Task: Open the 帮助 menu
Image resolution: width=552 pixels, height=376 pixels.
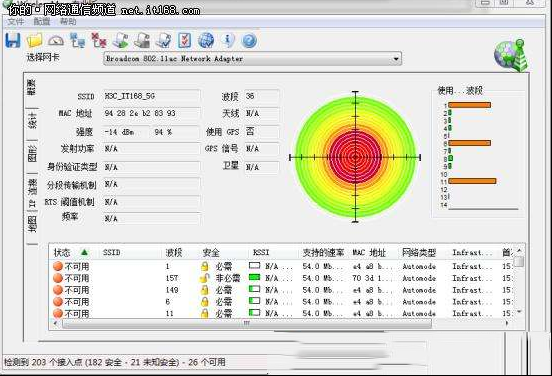Action: coord(68,22)
